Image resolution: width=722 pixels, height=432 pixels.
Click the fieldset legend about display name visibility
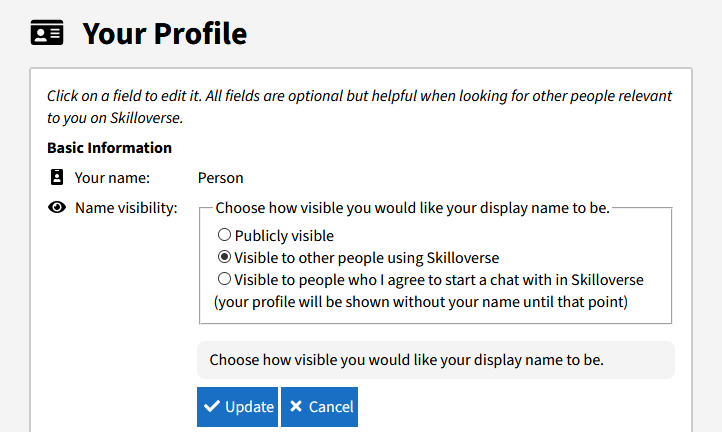click(x=413, y=208)
